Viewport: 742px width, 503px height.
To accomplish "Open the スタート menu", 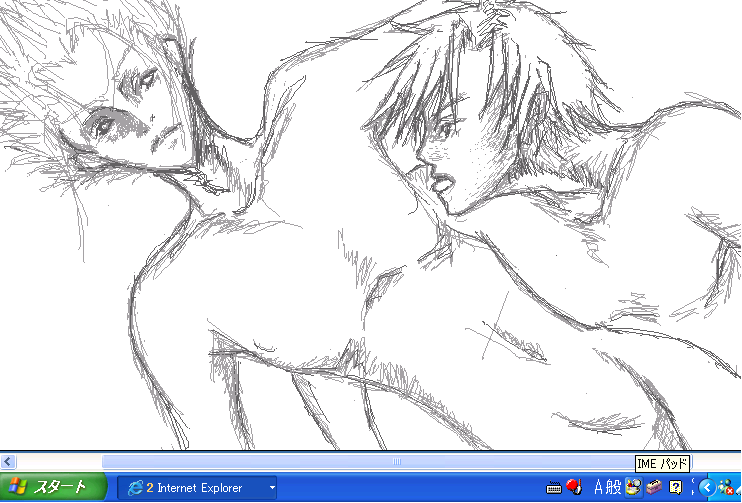I will pos(53,488).
